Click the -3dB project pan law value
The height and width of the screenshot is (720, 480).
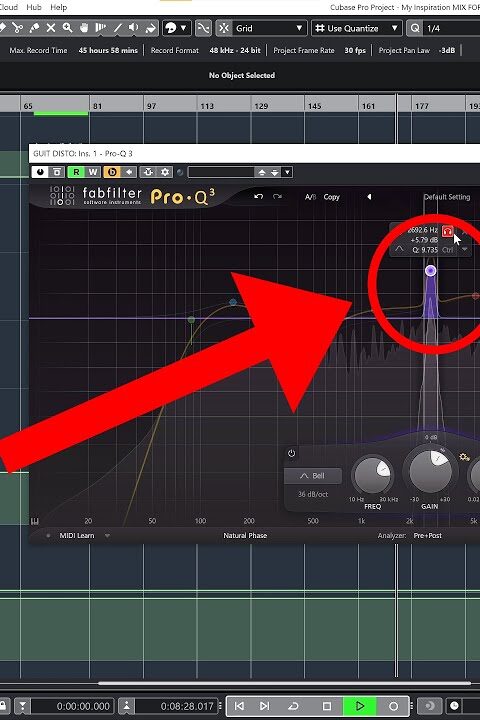click(447, 51)
